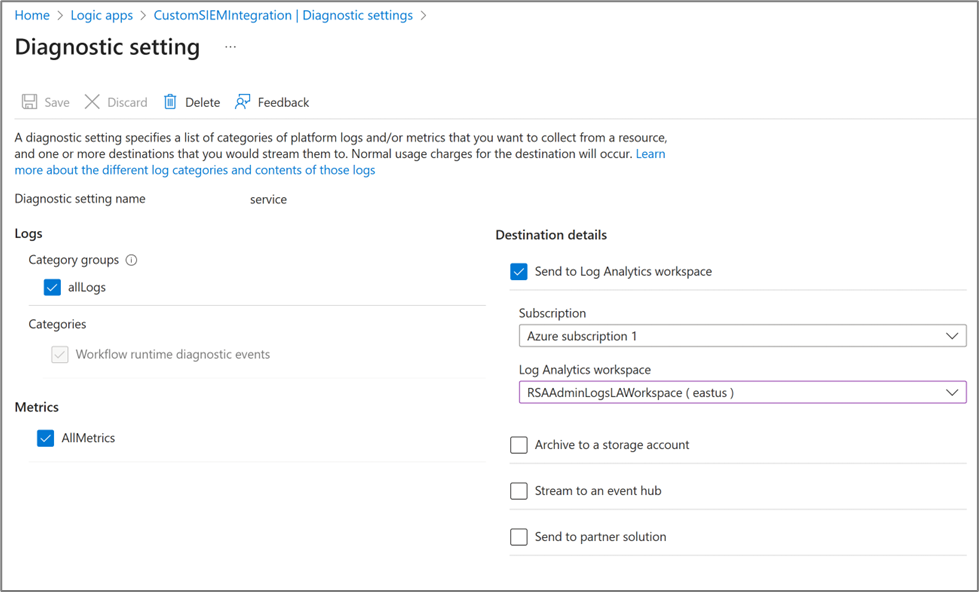Uncheck the allLogs checkbox

coord(53,287)
